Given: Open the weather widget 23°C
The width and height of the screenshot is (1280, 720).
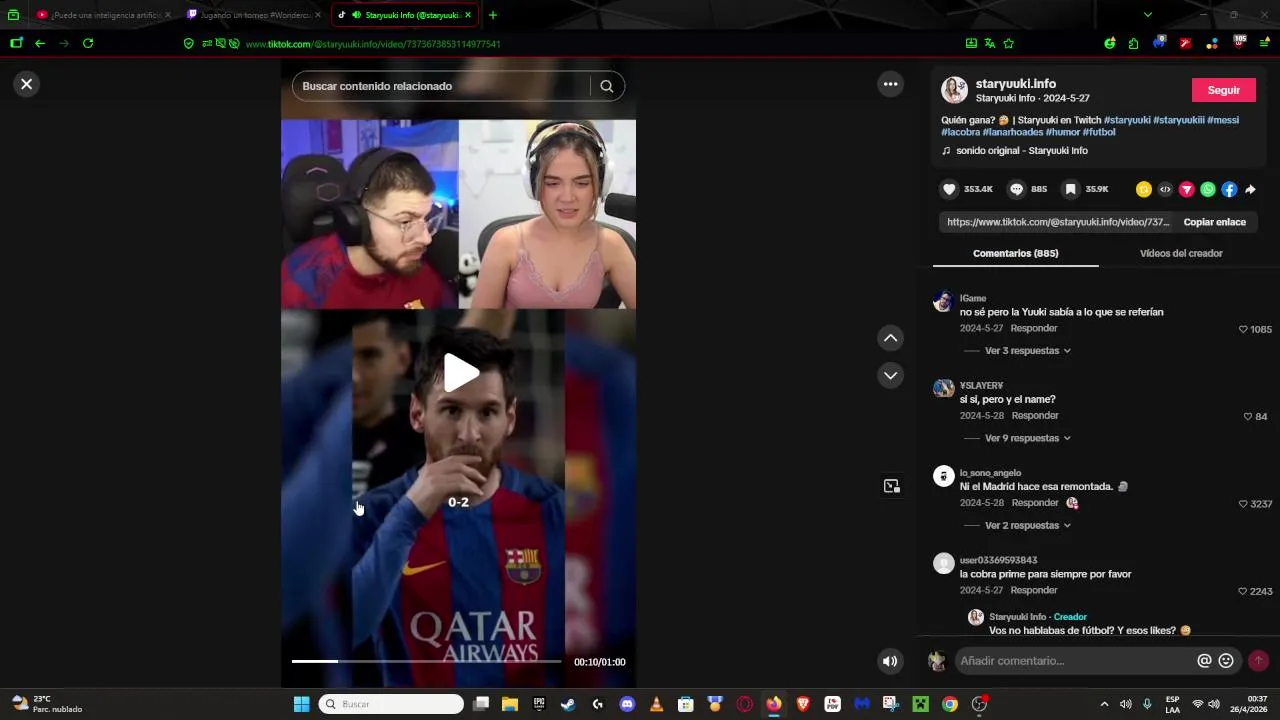Looking at the screenshot, I should tap(46, 704).
